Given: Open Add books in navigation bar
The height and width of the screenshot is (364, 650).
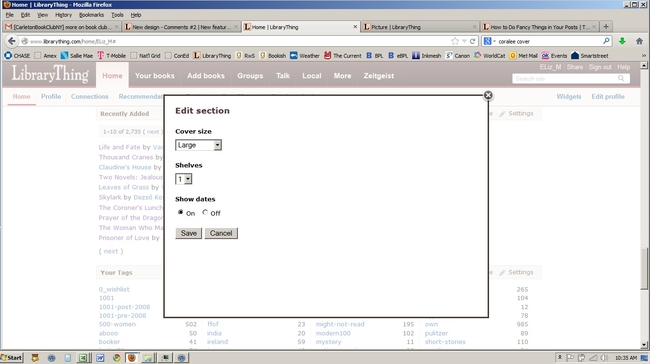Looking at the screenshot, I should click(206, 76).
